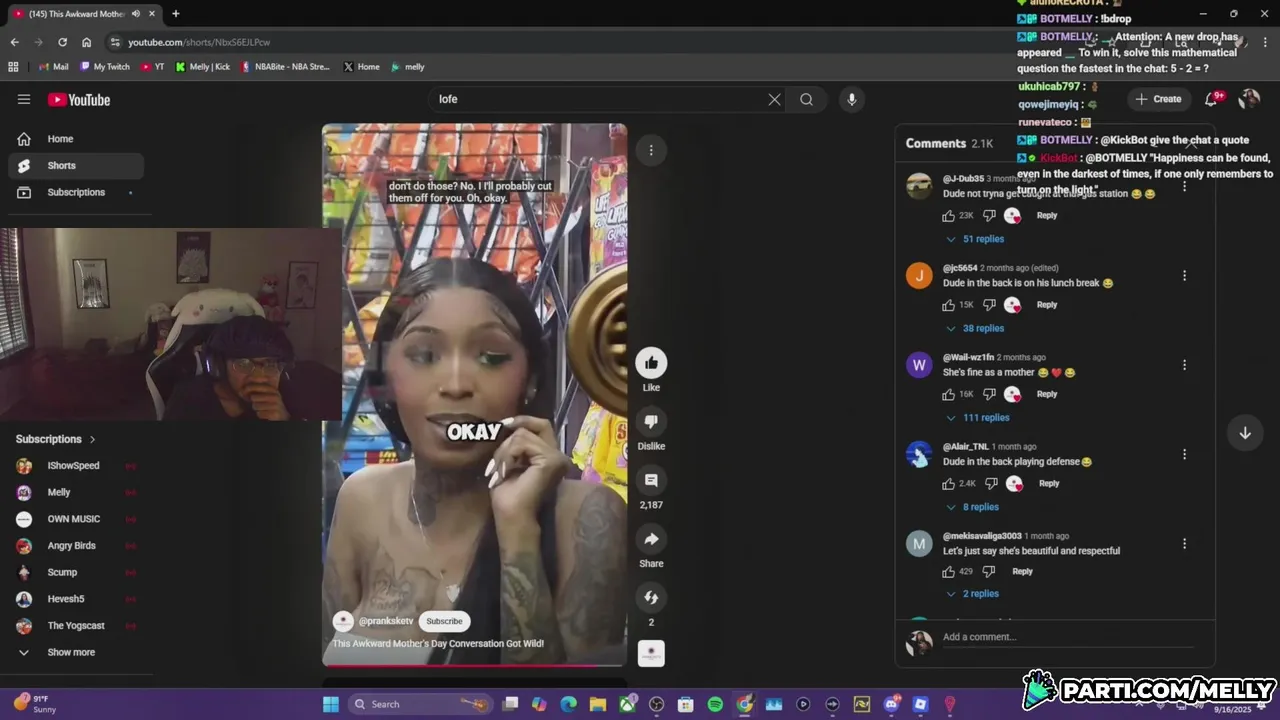Click the Windows taskbar Search box
The image size is (1280, 720).
pos(421,704)
